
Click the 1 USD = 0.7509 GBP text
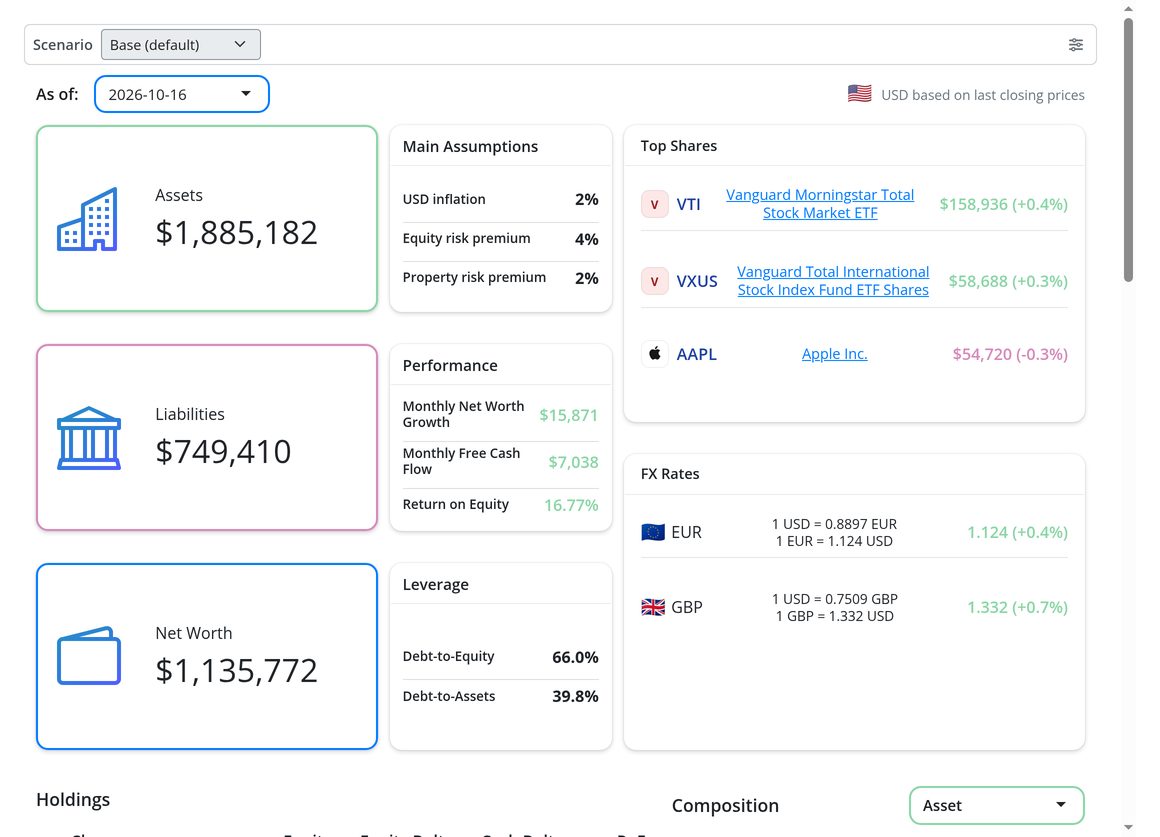pos(834,599)
